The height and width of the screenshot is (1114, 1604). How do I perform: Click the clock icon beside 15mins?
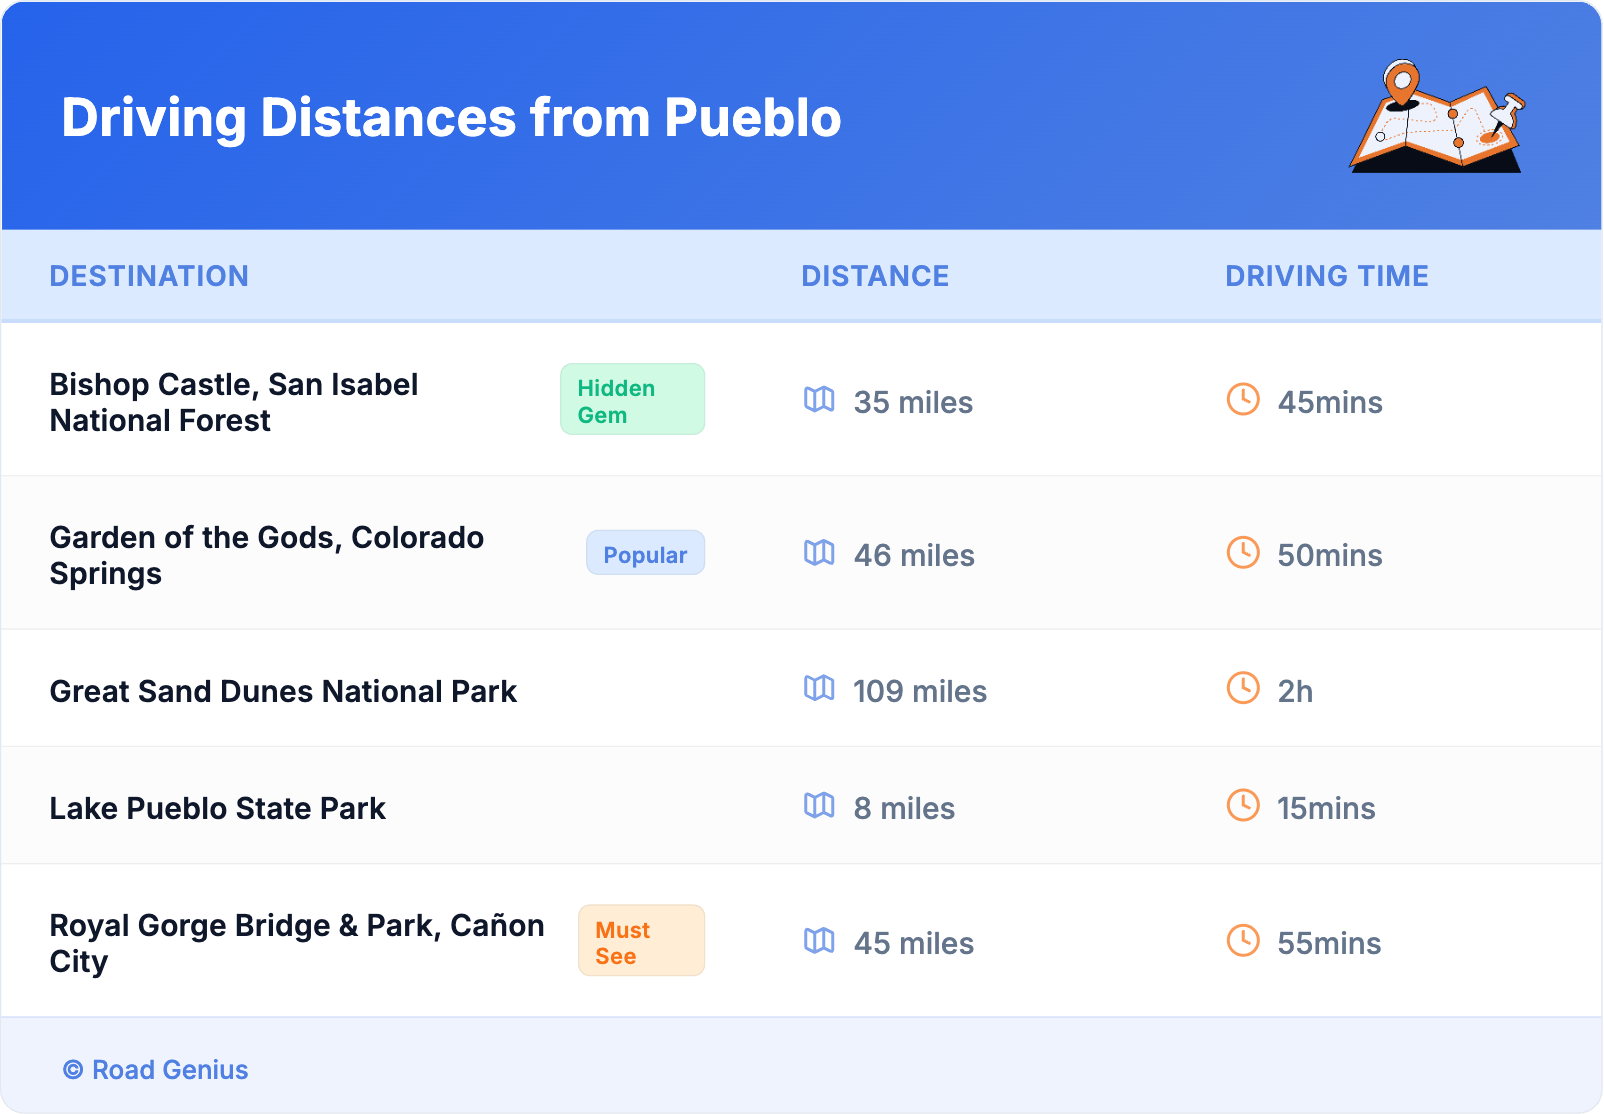[x=1243, y=806]
